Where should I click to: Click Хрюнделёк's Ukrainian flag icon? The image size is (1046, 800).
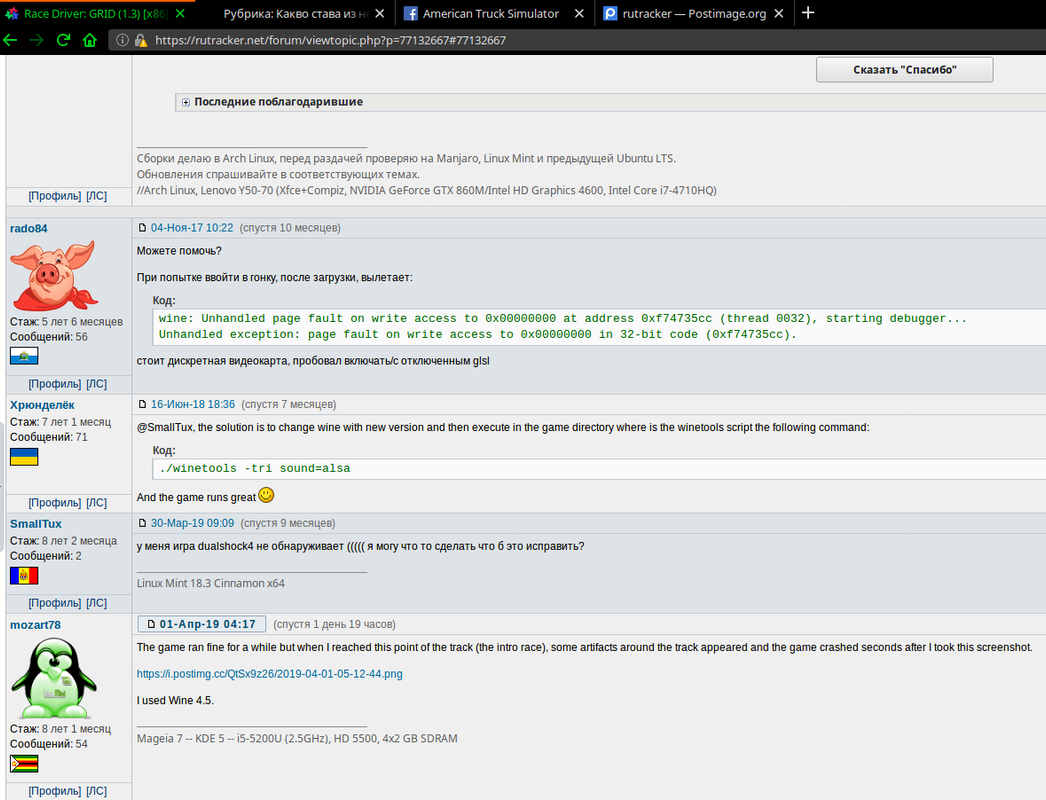24,456
